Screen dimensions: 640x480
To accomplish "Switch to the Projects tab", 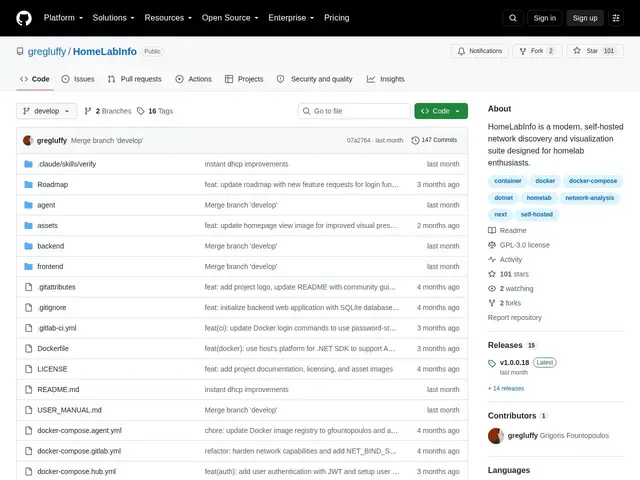I will (244, 79).
